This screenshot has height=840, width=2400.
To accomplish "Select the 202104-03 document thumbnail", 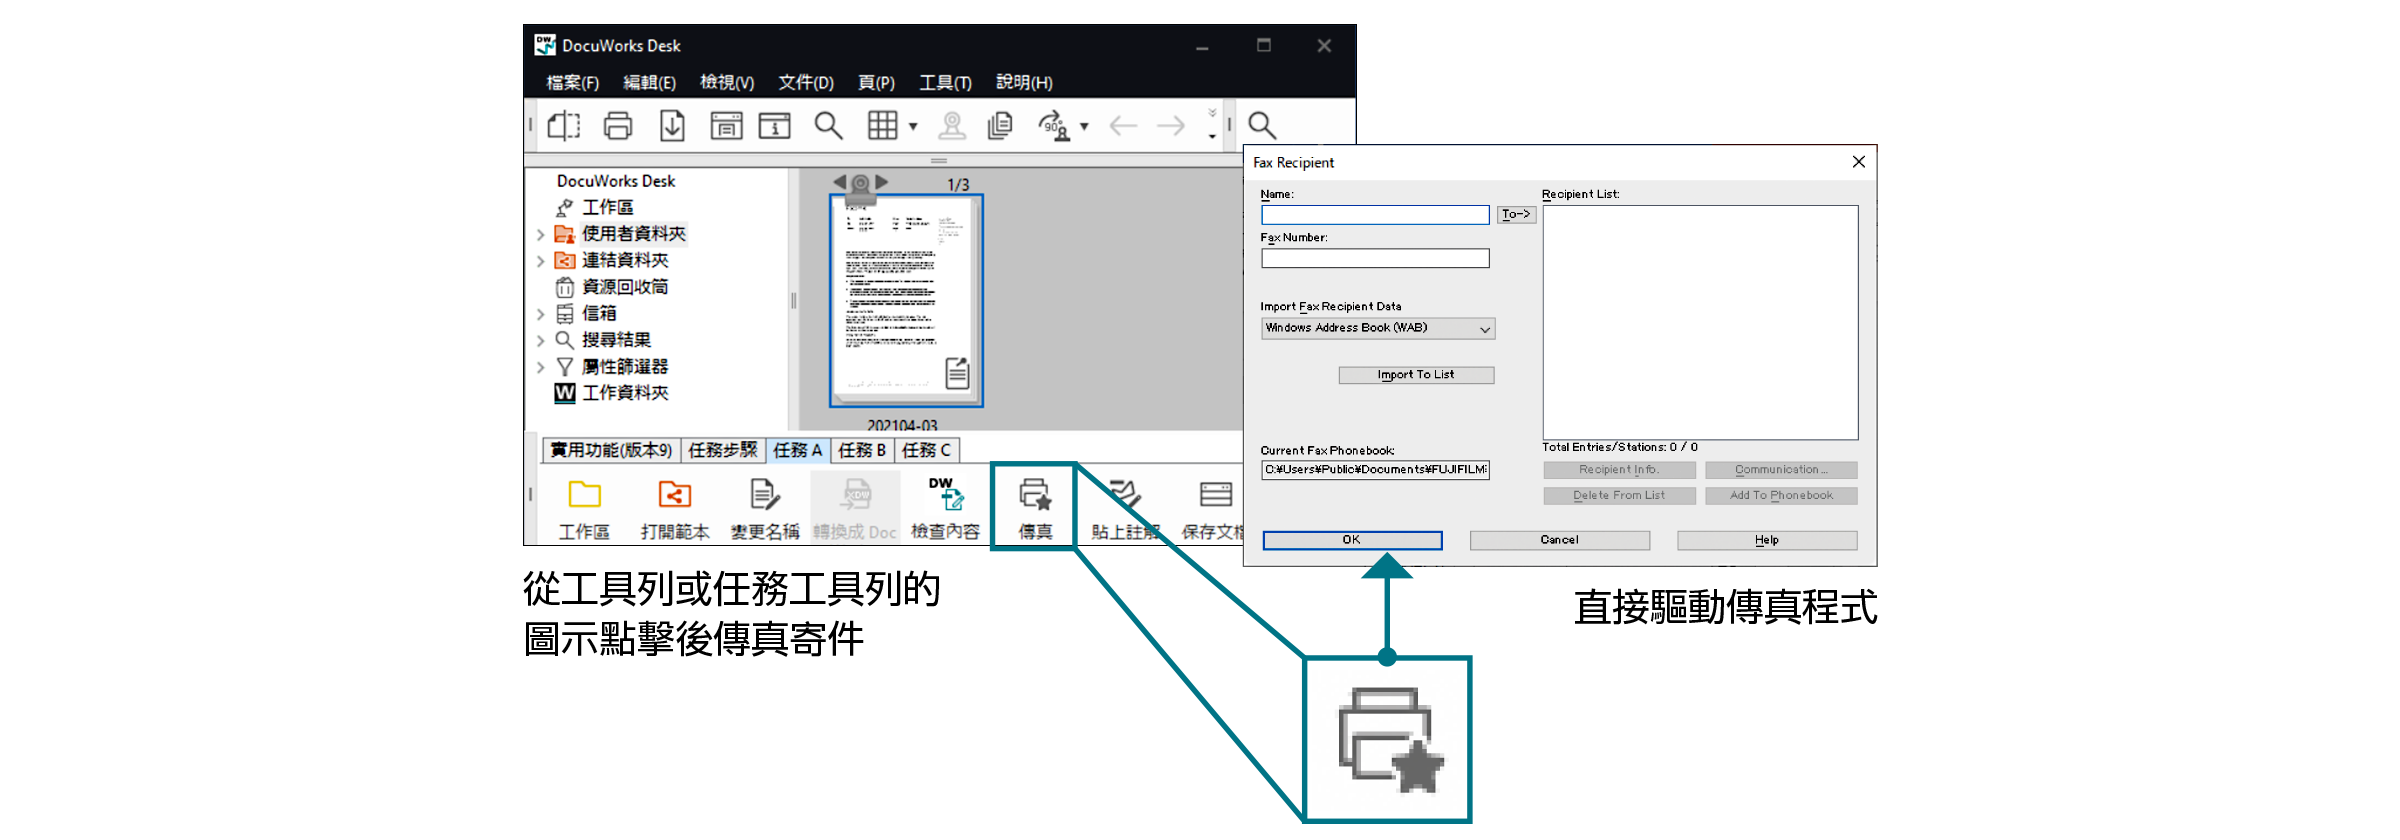I will pyautogui.click(x=906, y=300).
